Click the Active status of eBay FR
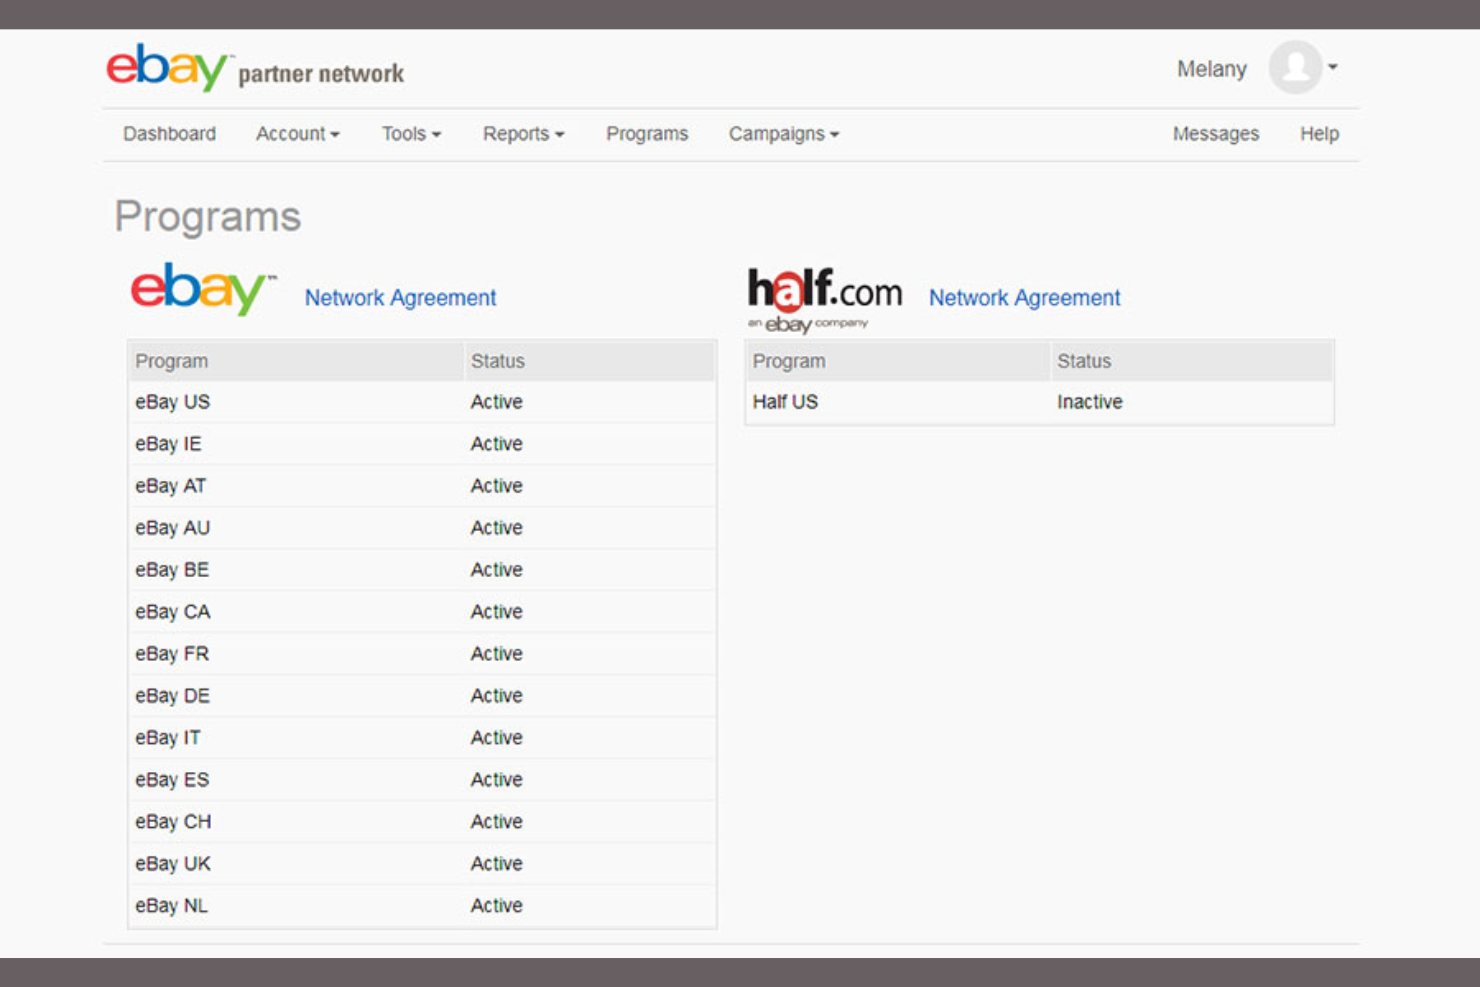 497,654
